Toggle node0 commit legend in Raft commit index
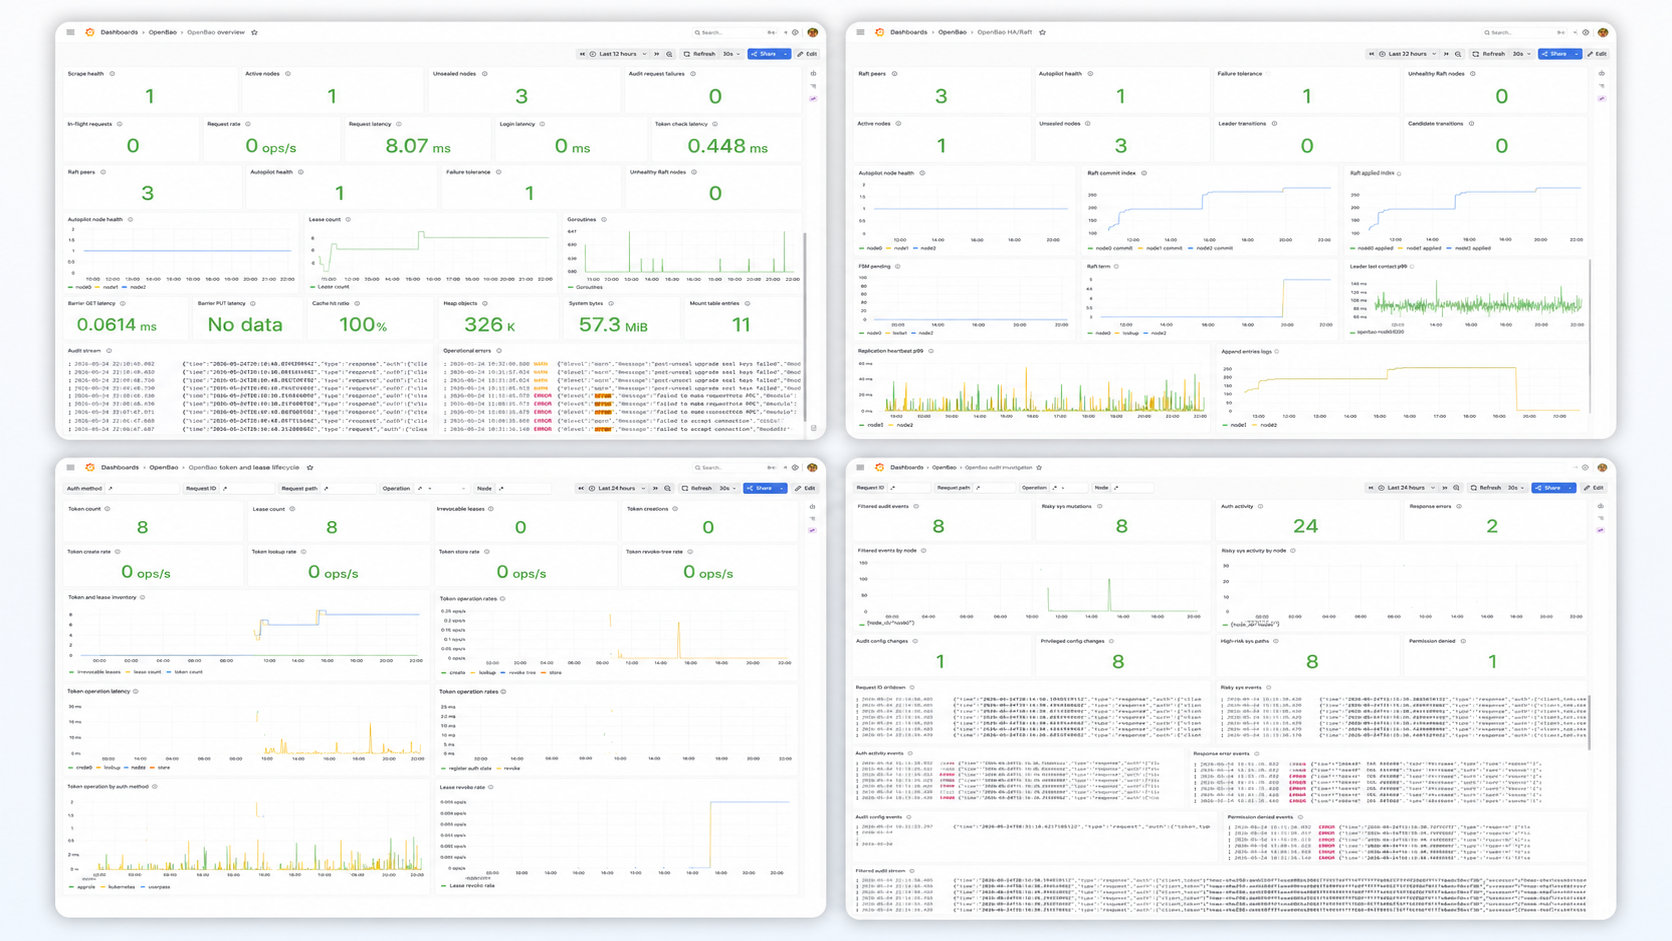The image size is (1672, 941). [1111, 248]
